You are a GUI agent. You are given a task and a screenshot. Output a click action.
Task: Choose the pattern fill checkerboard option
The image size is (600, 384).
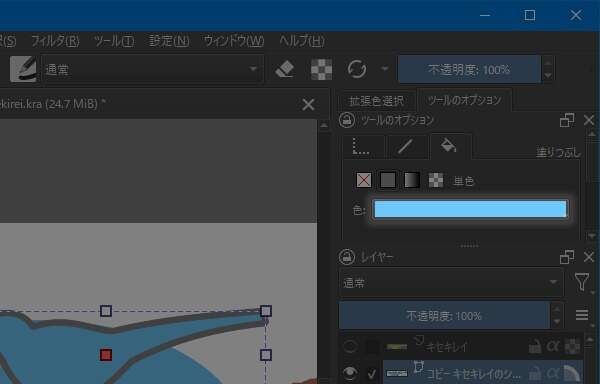click(x=436, y=180)
